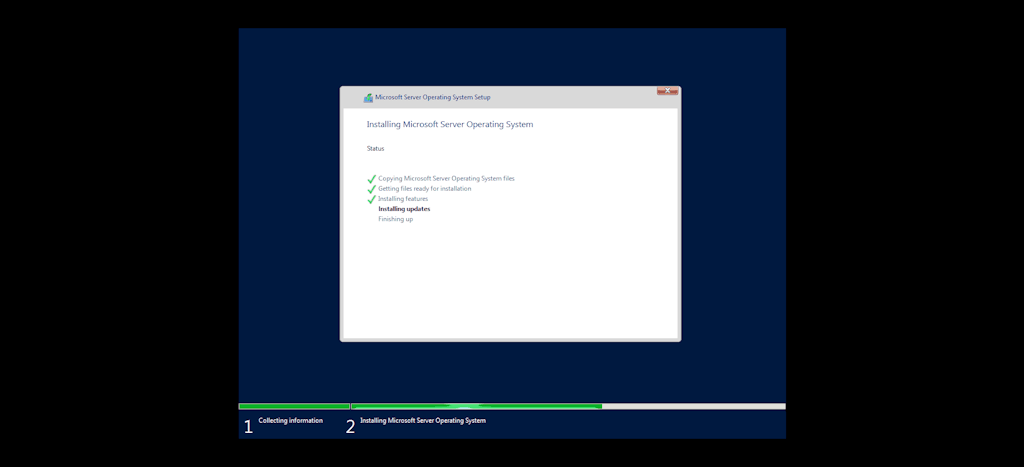Image resolution: width=1024 pixels, height=467 pixels.
Task: Click the 'Status' label
Action: point(376,149)
